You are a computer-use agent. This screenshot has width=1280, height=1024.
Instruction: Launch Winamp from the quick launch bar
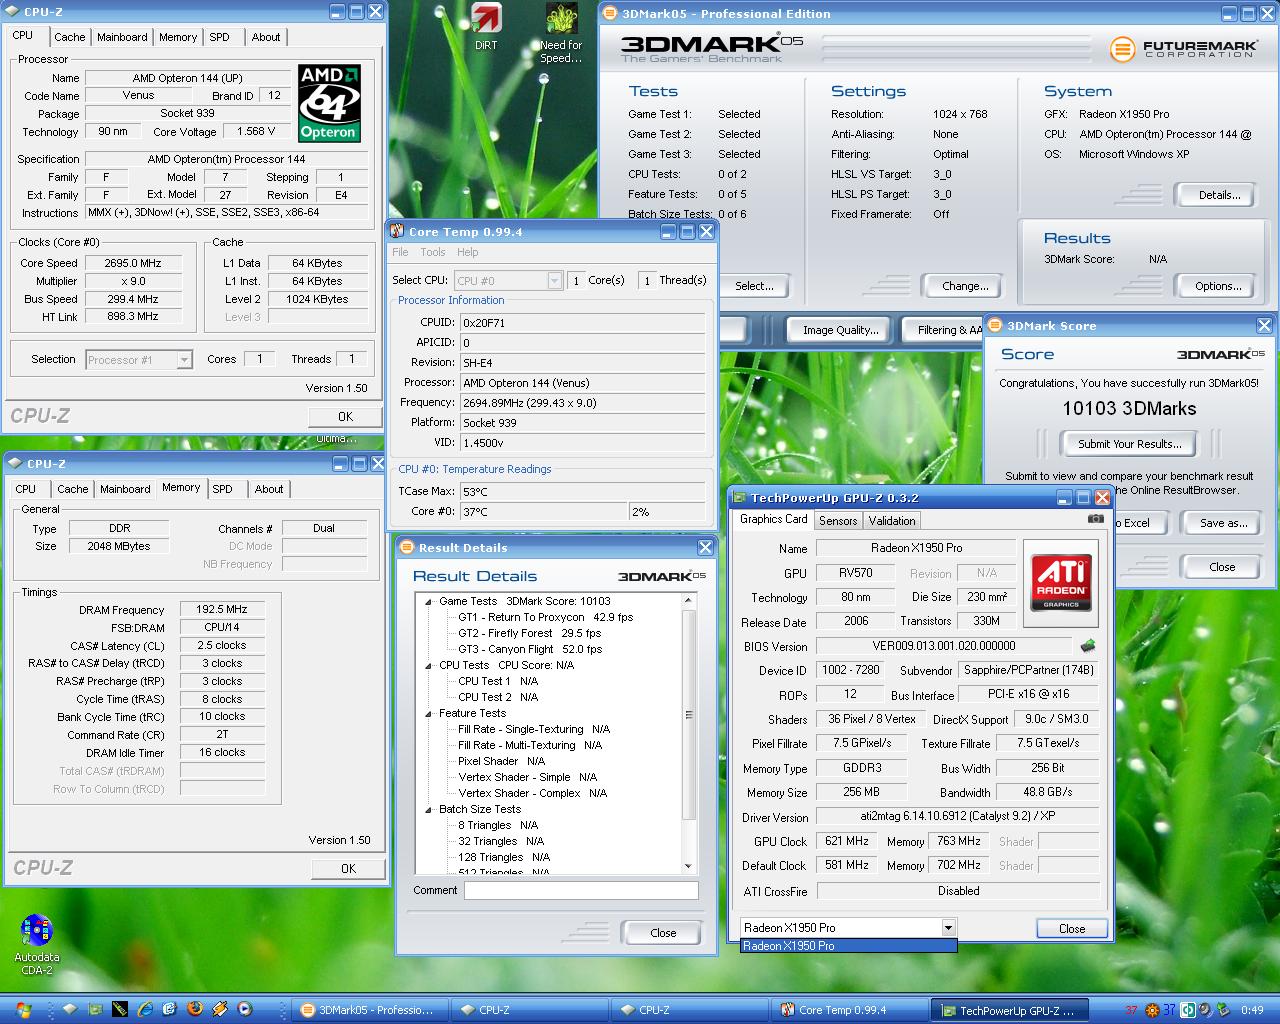[x=220, y=1009]
